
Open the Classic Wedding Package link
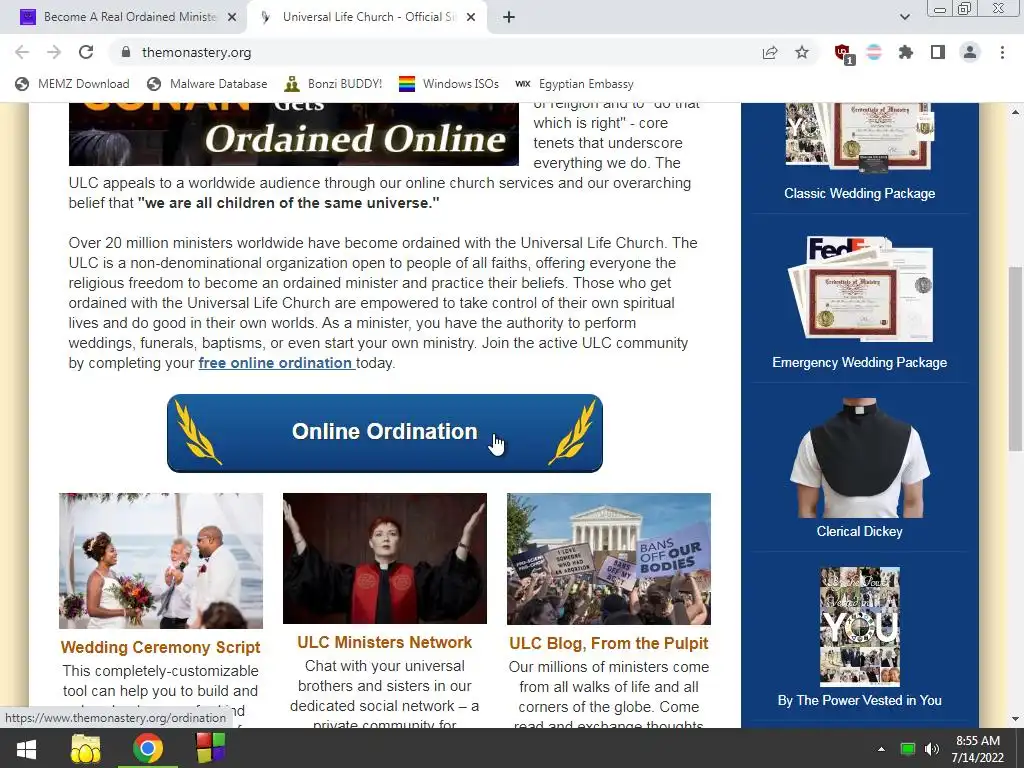tap(859, 193)
